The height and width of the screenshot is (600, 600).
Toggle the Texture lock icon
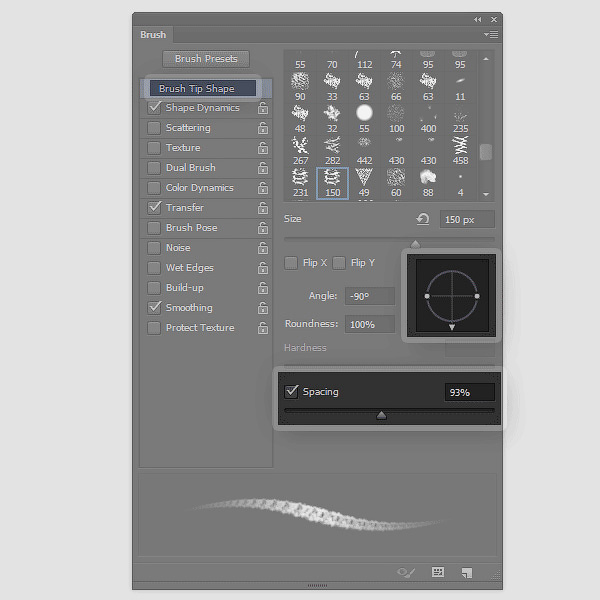pos(263,148)
